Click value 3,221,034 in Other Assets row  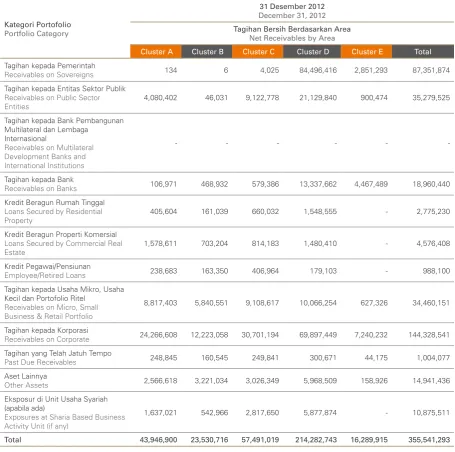(x=211, y=380)
